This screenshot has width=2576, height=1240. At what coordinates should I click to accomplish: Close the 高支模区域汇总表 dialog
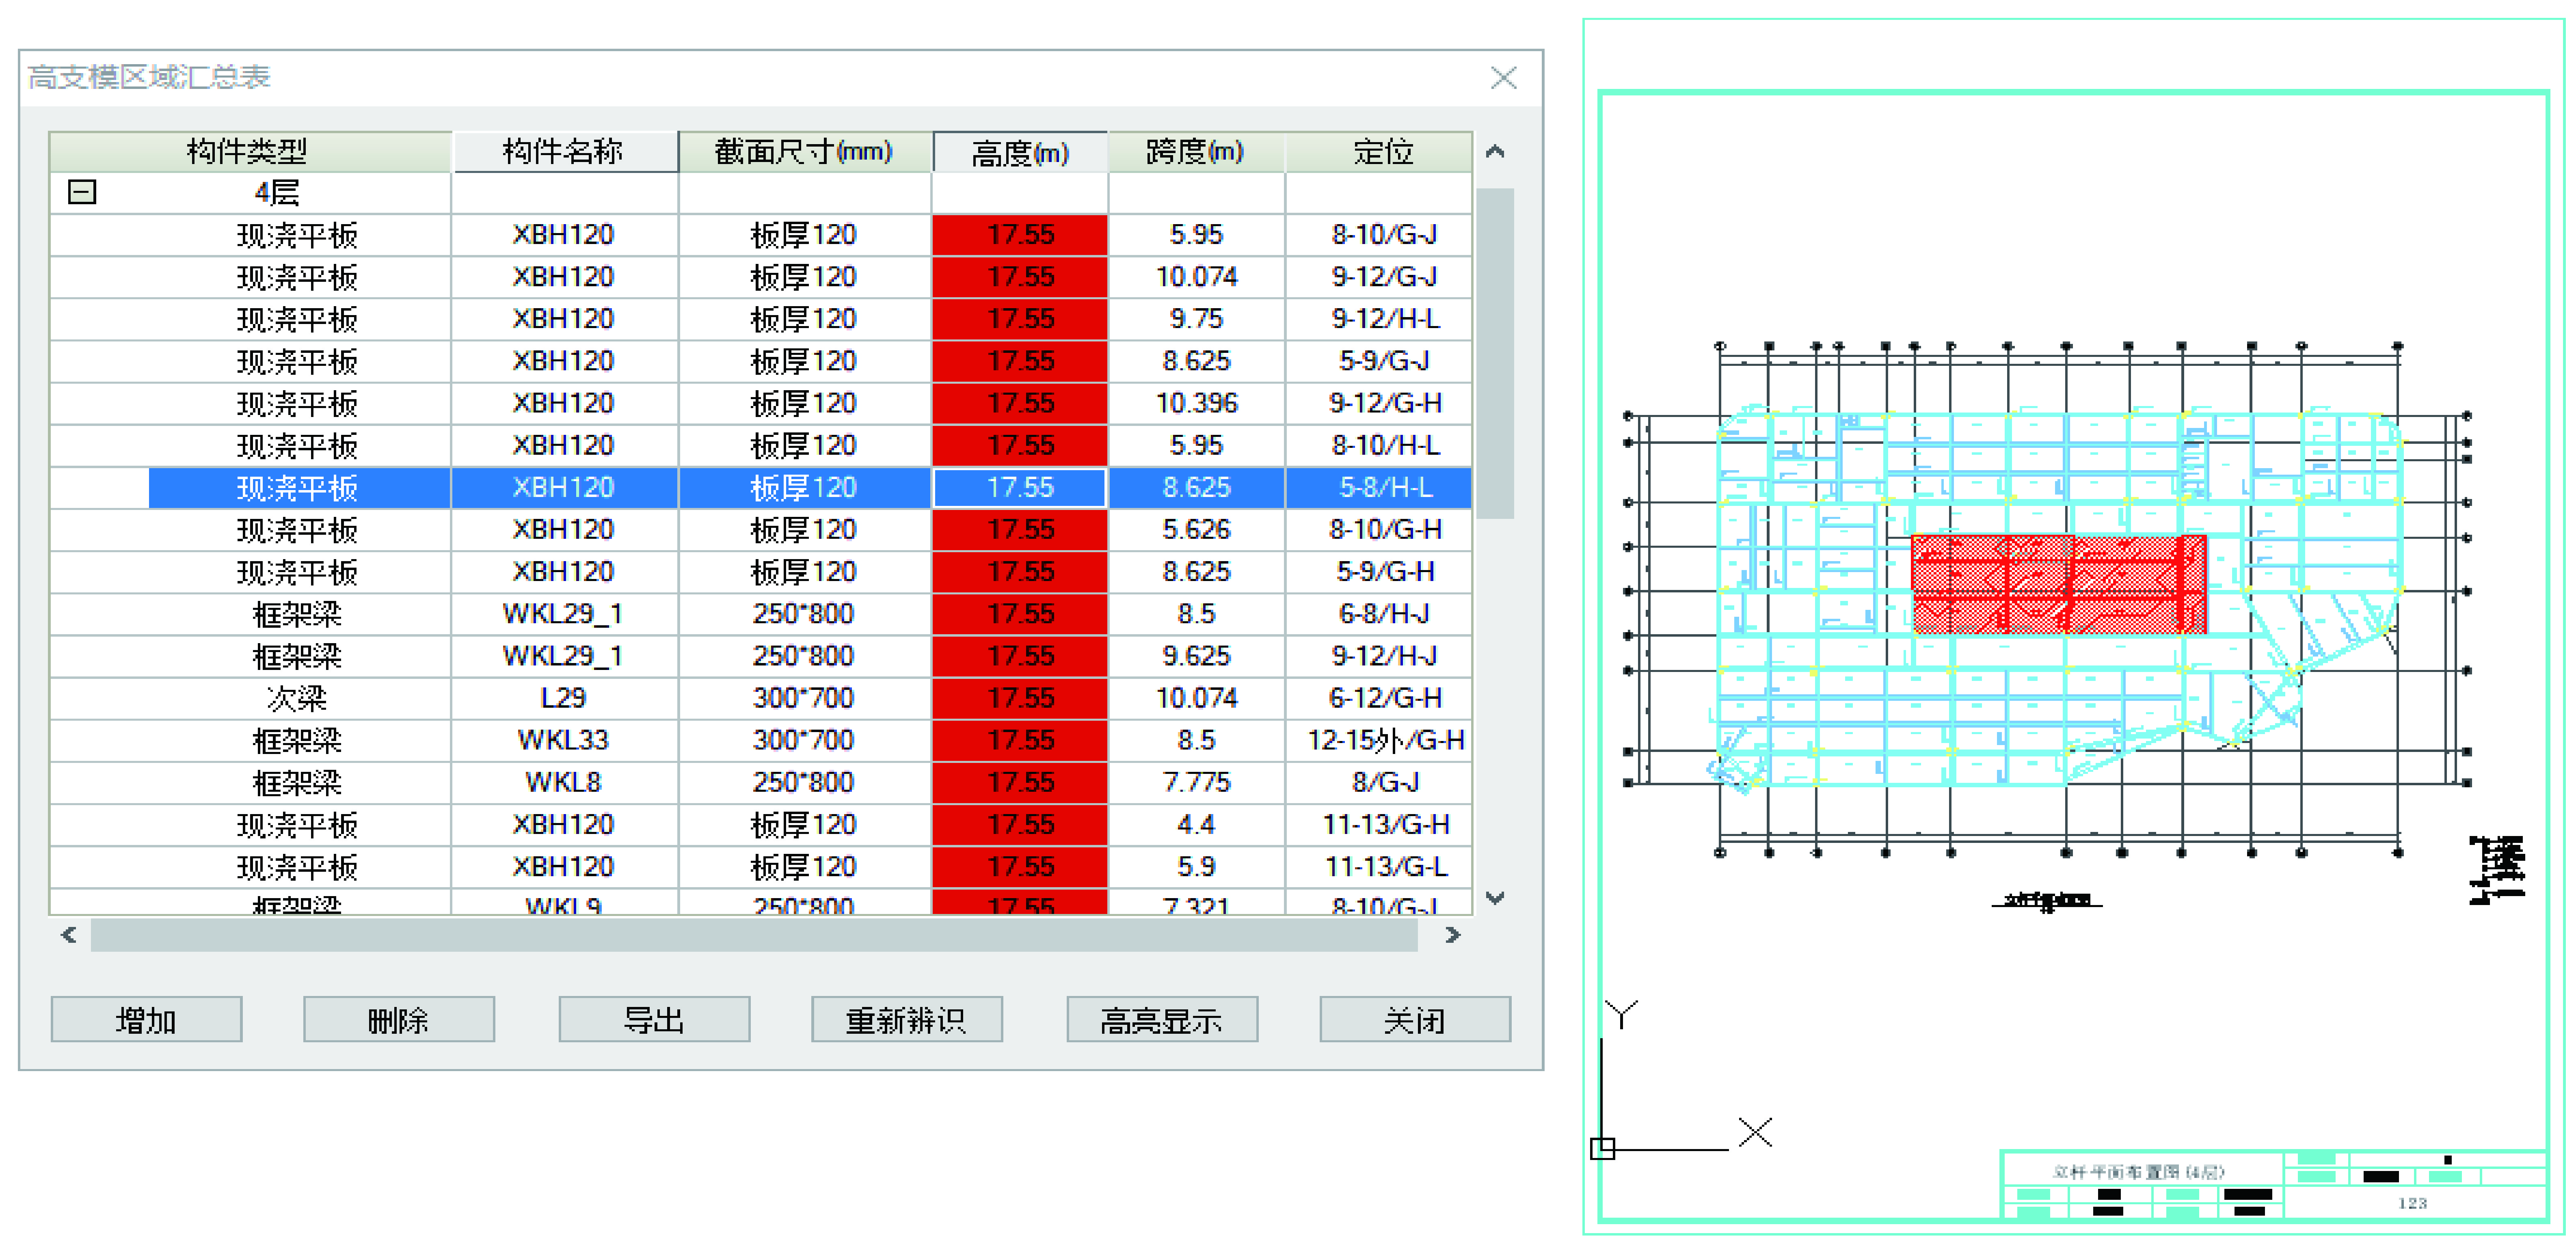coord(1503,78)
